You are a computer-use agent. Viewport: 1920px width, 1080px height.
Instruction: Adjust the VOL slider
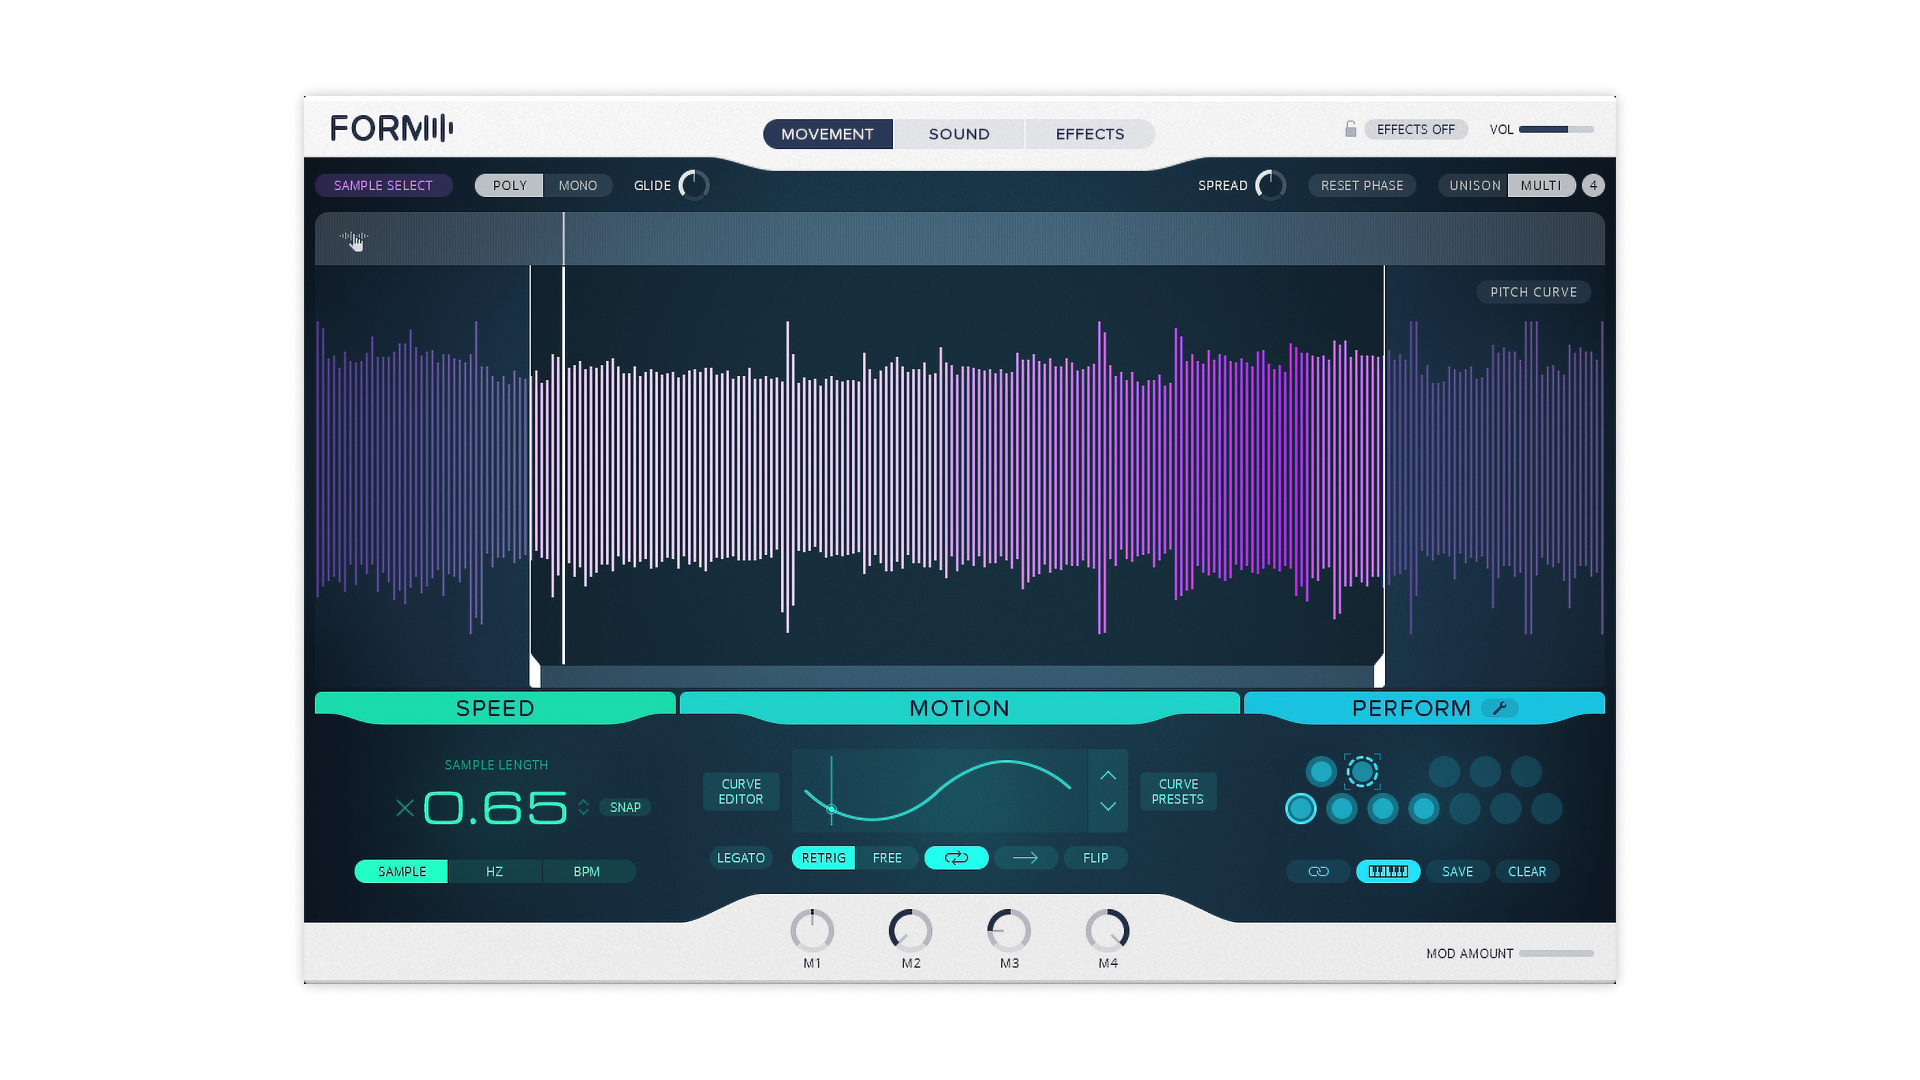click(x=1555, y=130)
